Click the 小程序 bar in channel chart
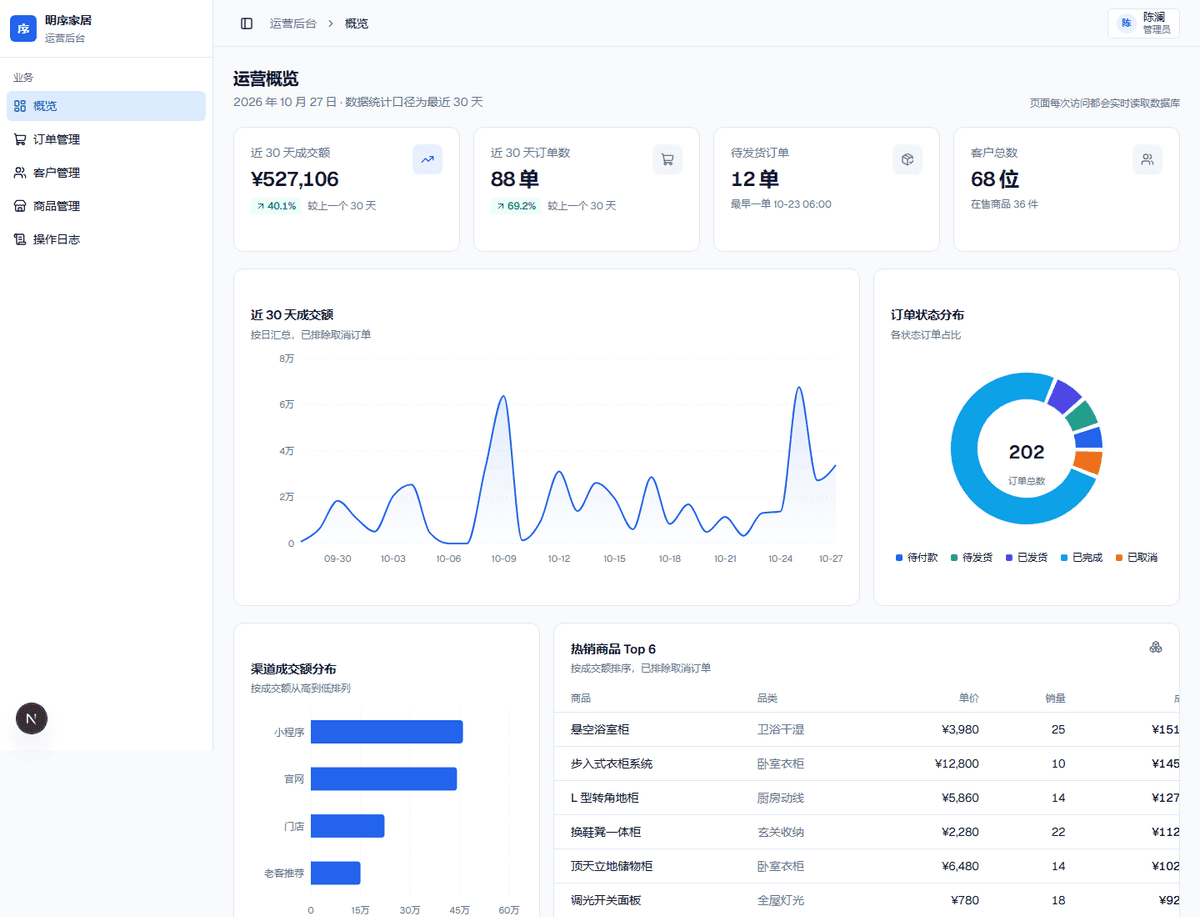1200x917 pixels. tap(386, 732)
